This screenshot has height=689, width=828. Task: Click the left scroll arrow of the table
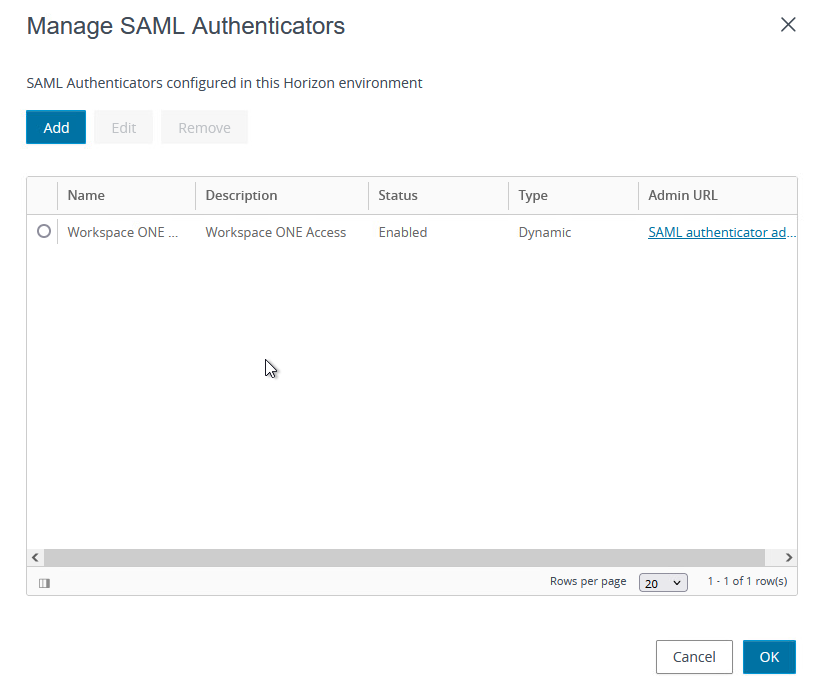click(x=35, y=557)
